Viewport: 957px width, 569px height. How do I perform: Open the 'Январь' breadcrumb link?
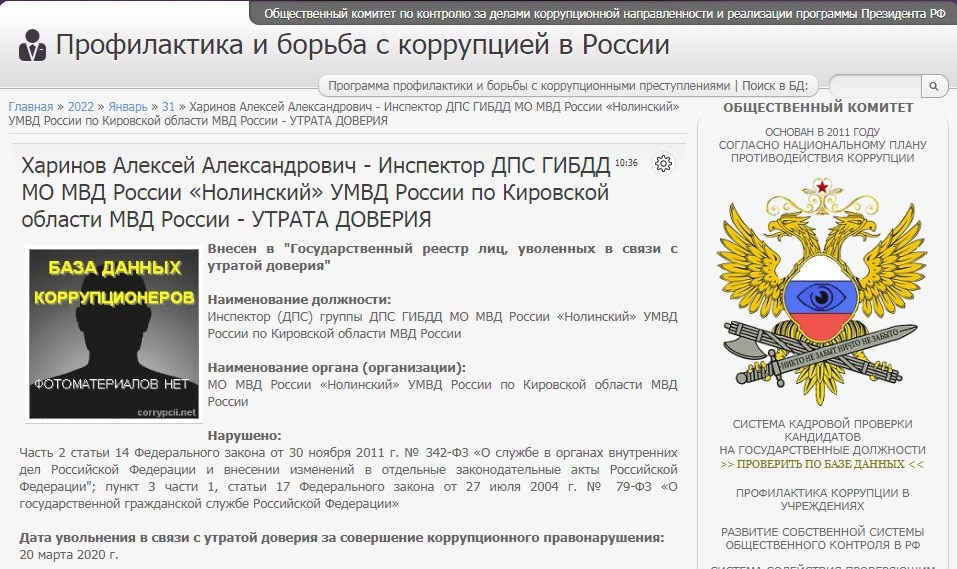coord(128,107)
